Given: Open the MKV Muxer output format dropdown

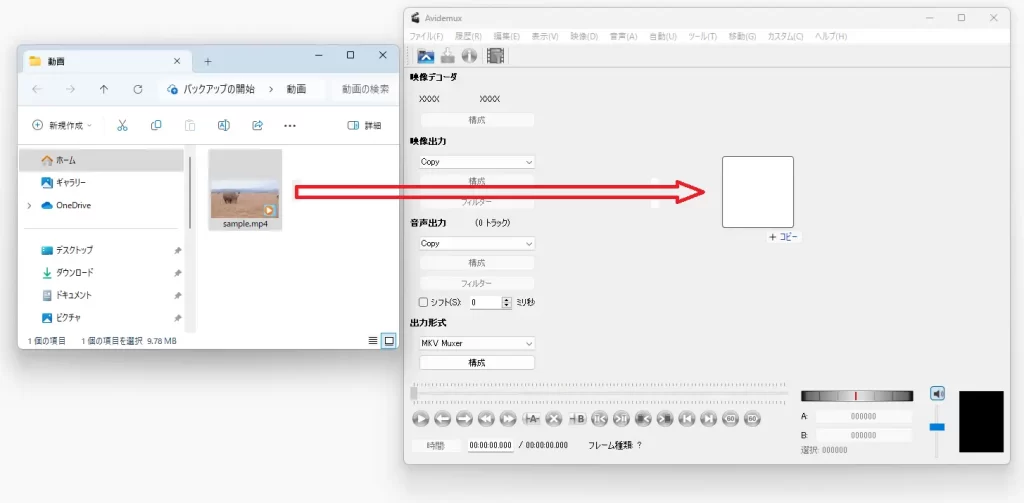Looking at the screenshot, I should (x=477, y=343).
